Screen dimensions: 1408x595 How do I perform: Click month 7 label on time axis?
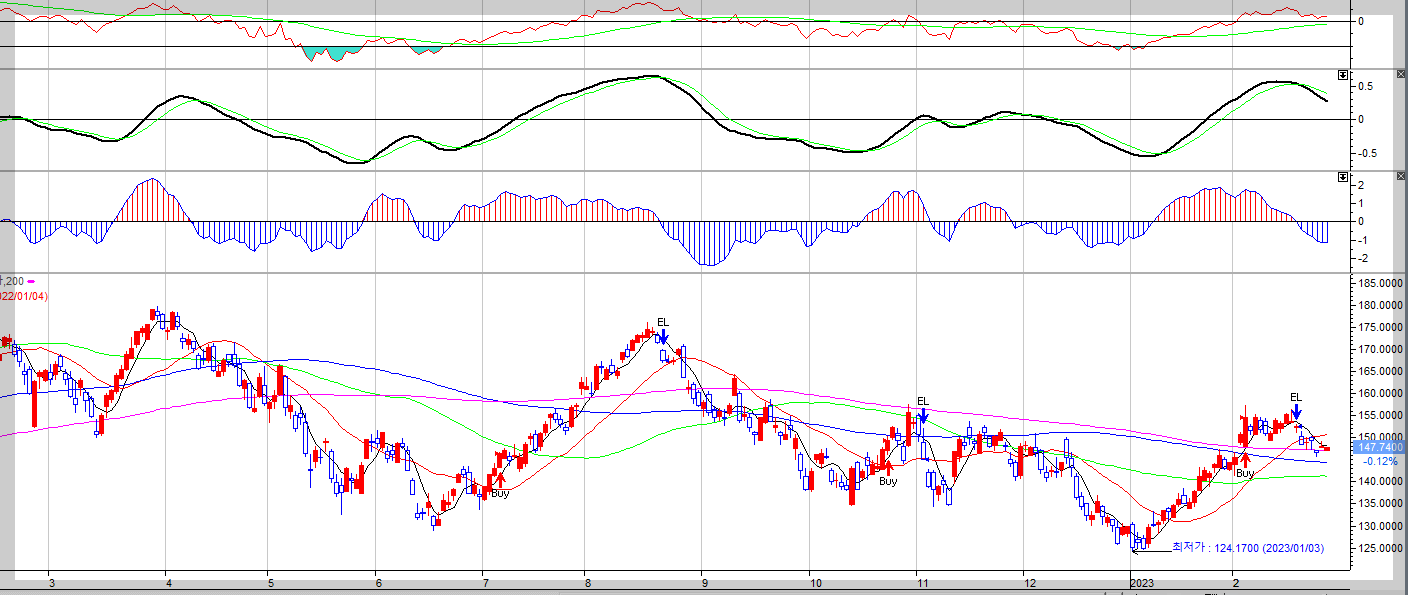[x=484, y=582]
